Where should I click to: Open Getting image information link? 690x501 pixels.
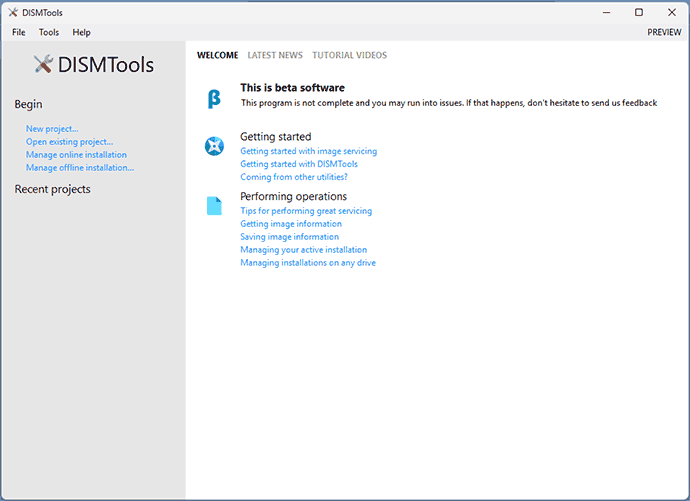pyautogui.click(x=291, y=224)
